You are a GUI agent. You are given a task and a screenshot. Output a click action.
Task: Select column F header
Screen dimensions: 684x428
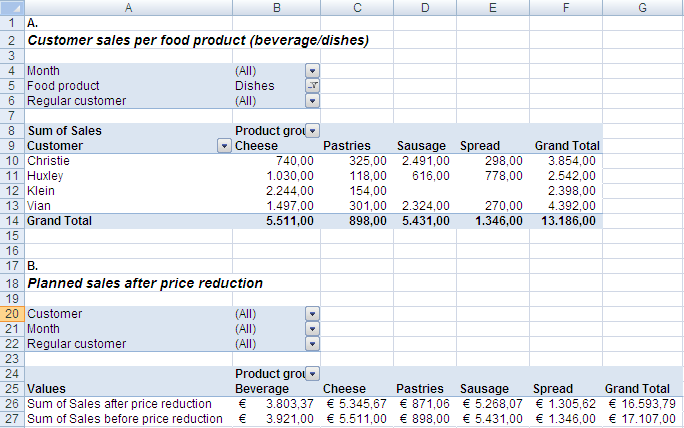click(566, 7)
